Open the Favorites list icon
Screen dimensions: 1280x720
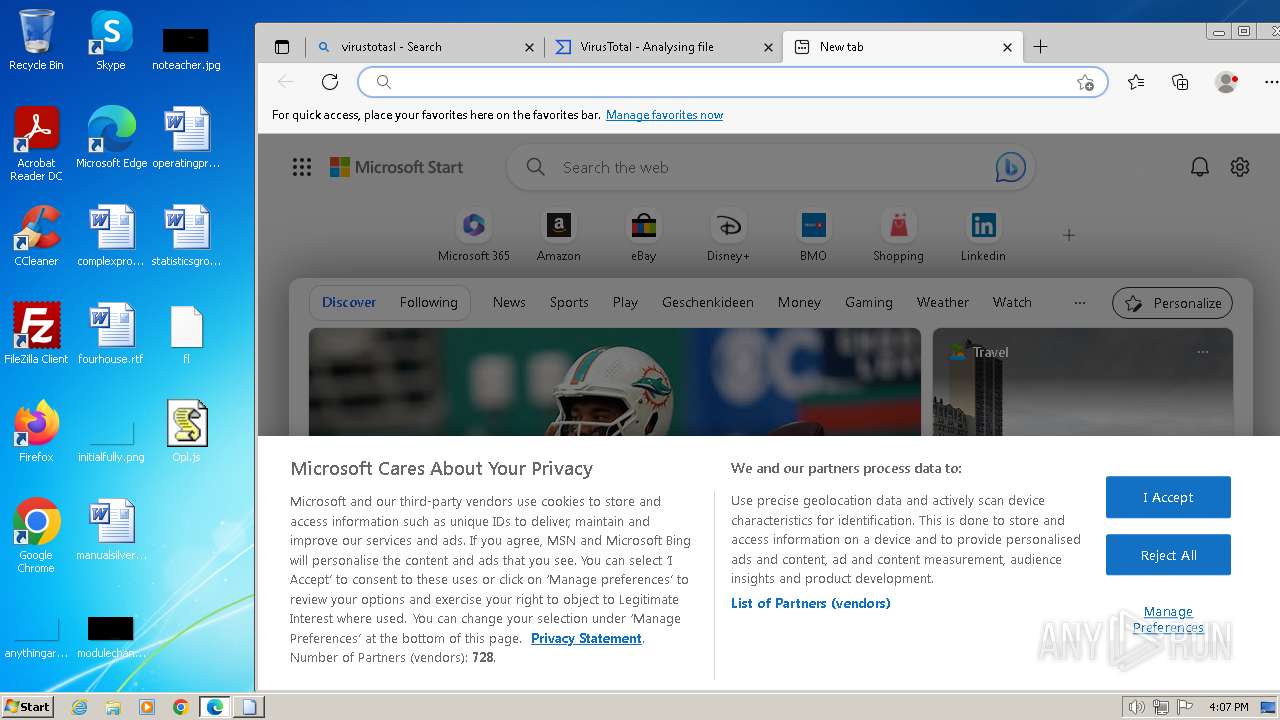pyautogui.click(x=1136, y=82)
